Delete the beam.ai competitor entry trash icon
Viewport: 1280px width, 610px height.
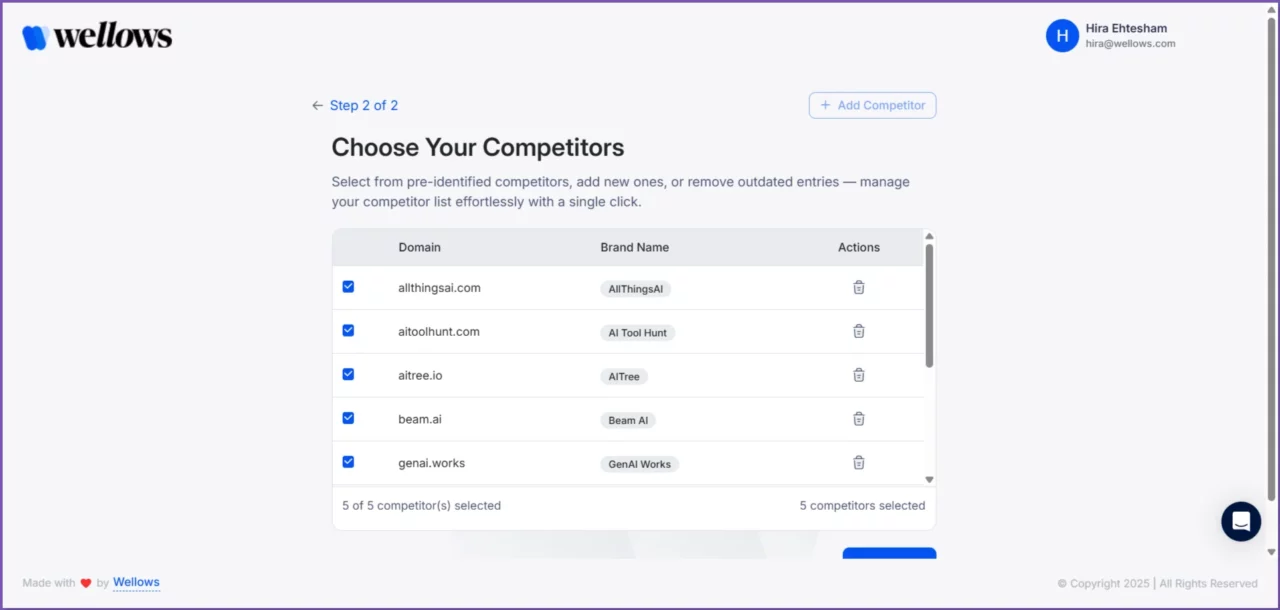tap(858, 419)
